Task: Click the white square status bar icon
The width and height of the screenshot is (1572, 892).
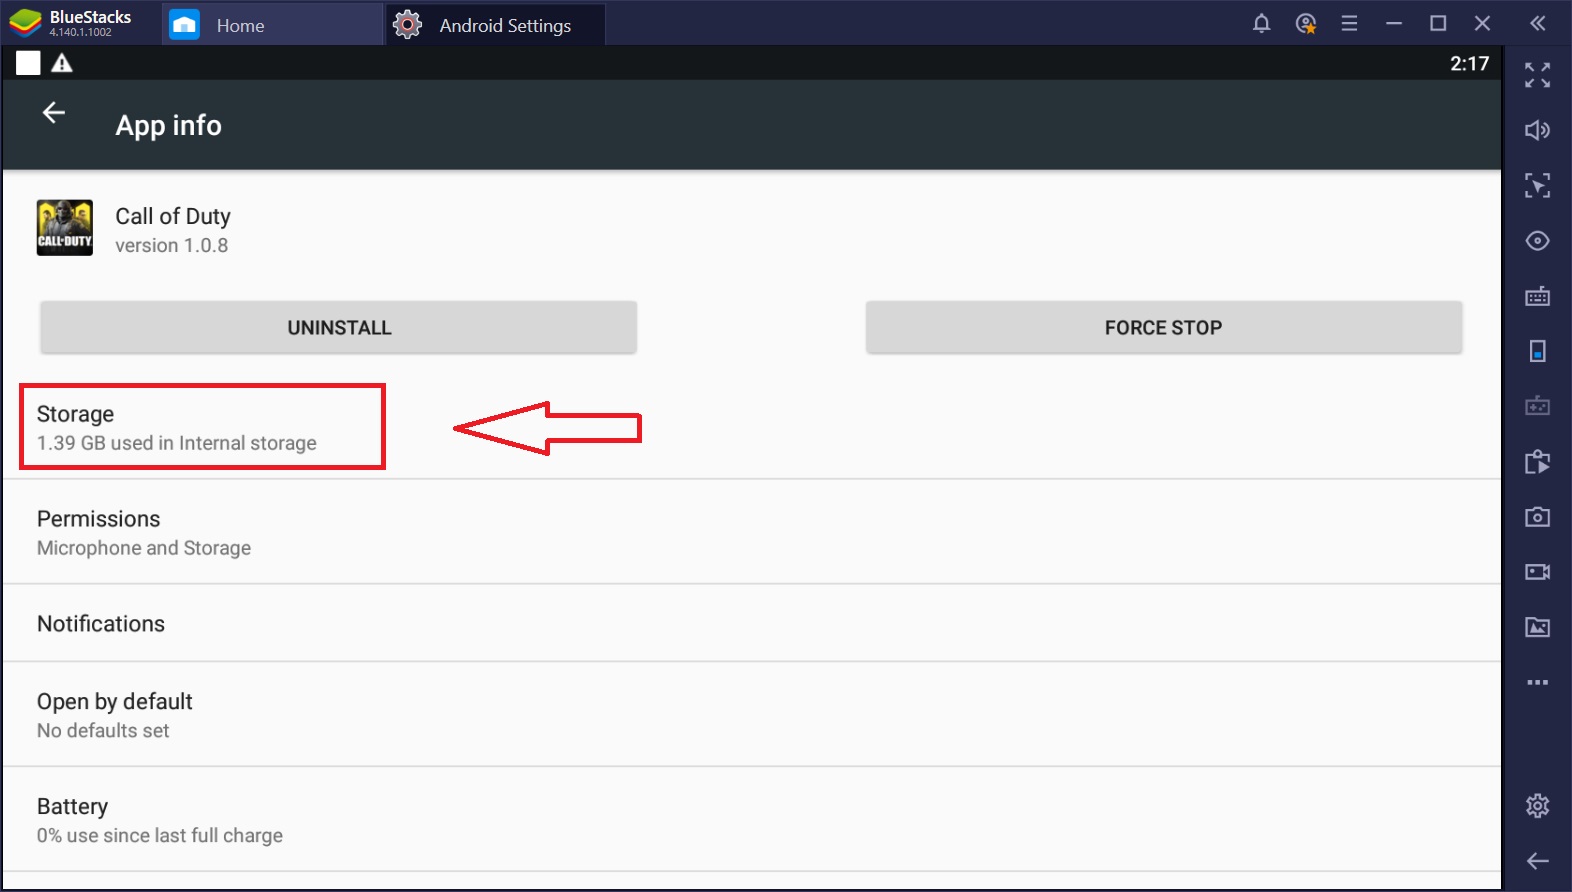Action: point(28,63)
